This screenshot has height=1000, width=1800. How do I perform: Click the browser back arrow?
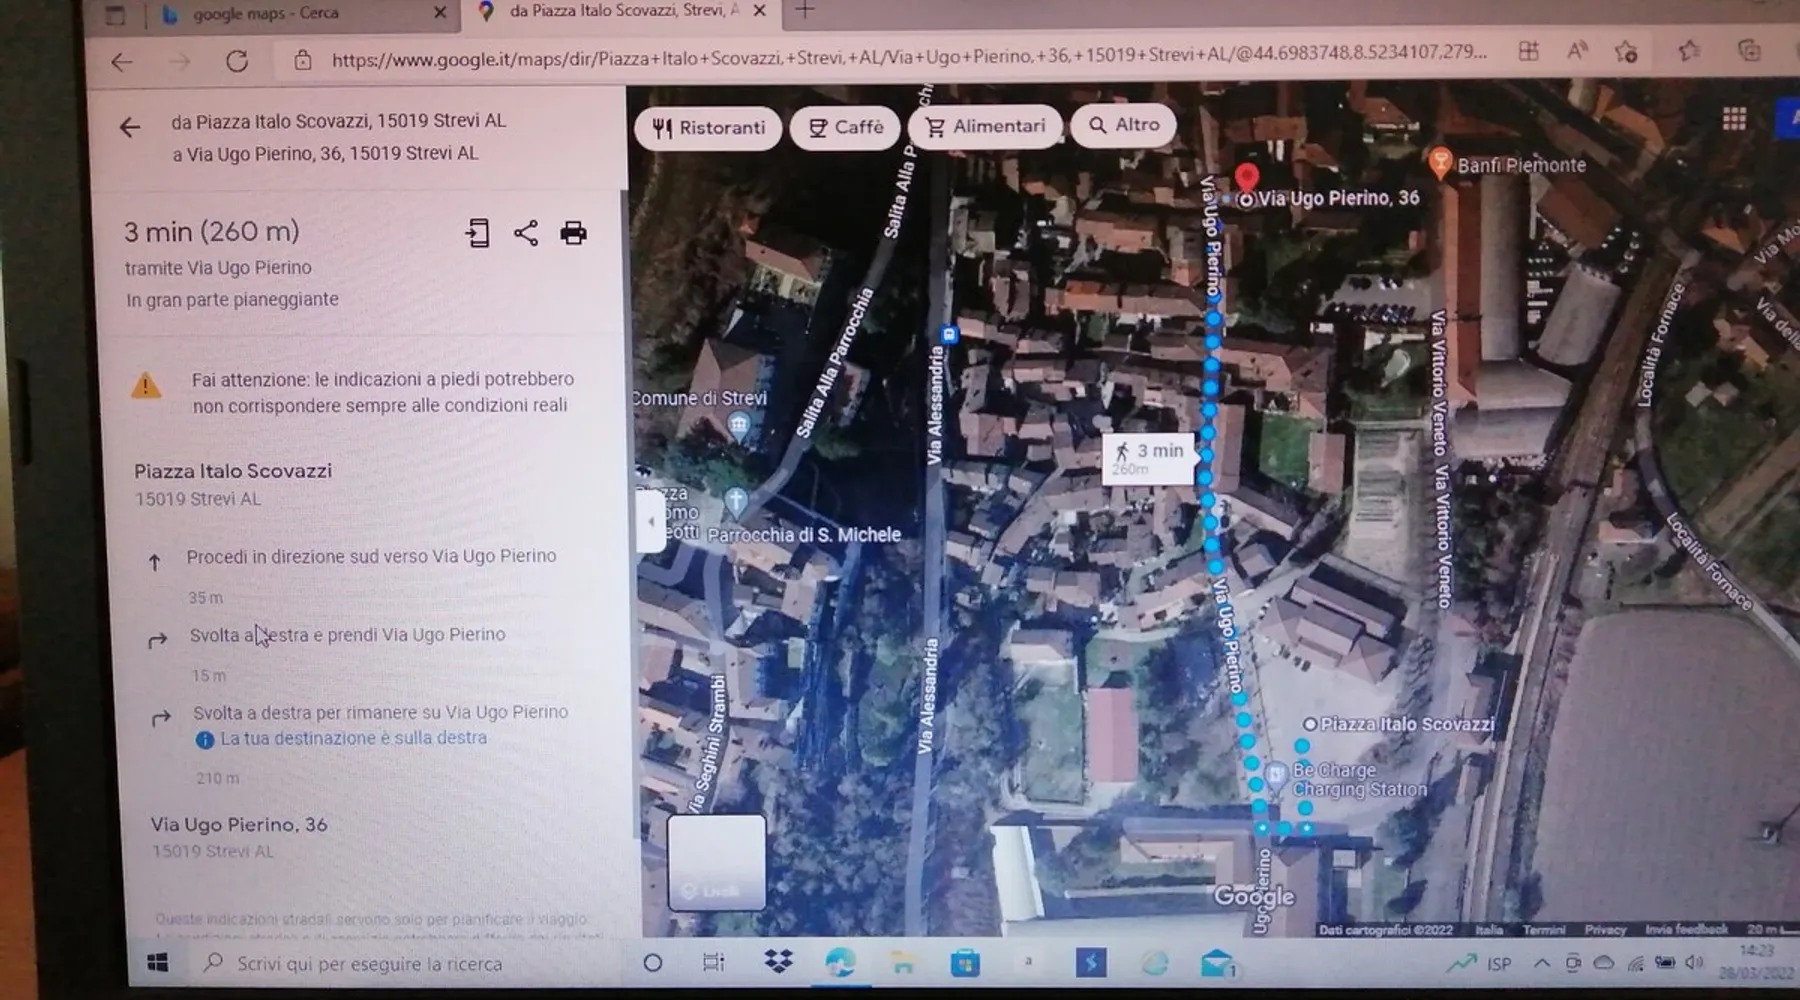(121, 61)
